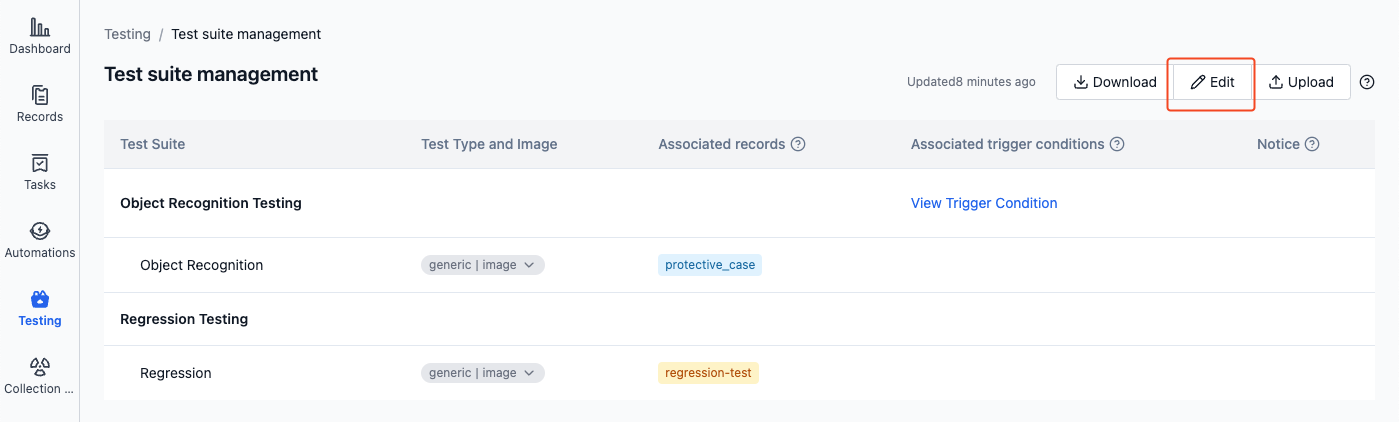The width and height of the screenshot is (1399, 422).
Task: Click the Updated 8 minutes ago text
Action: (x=971, y=82)
